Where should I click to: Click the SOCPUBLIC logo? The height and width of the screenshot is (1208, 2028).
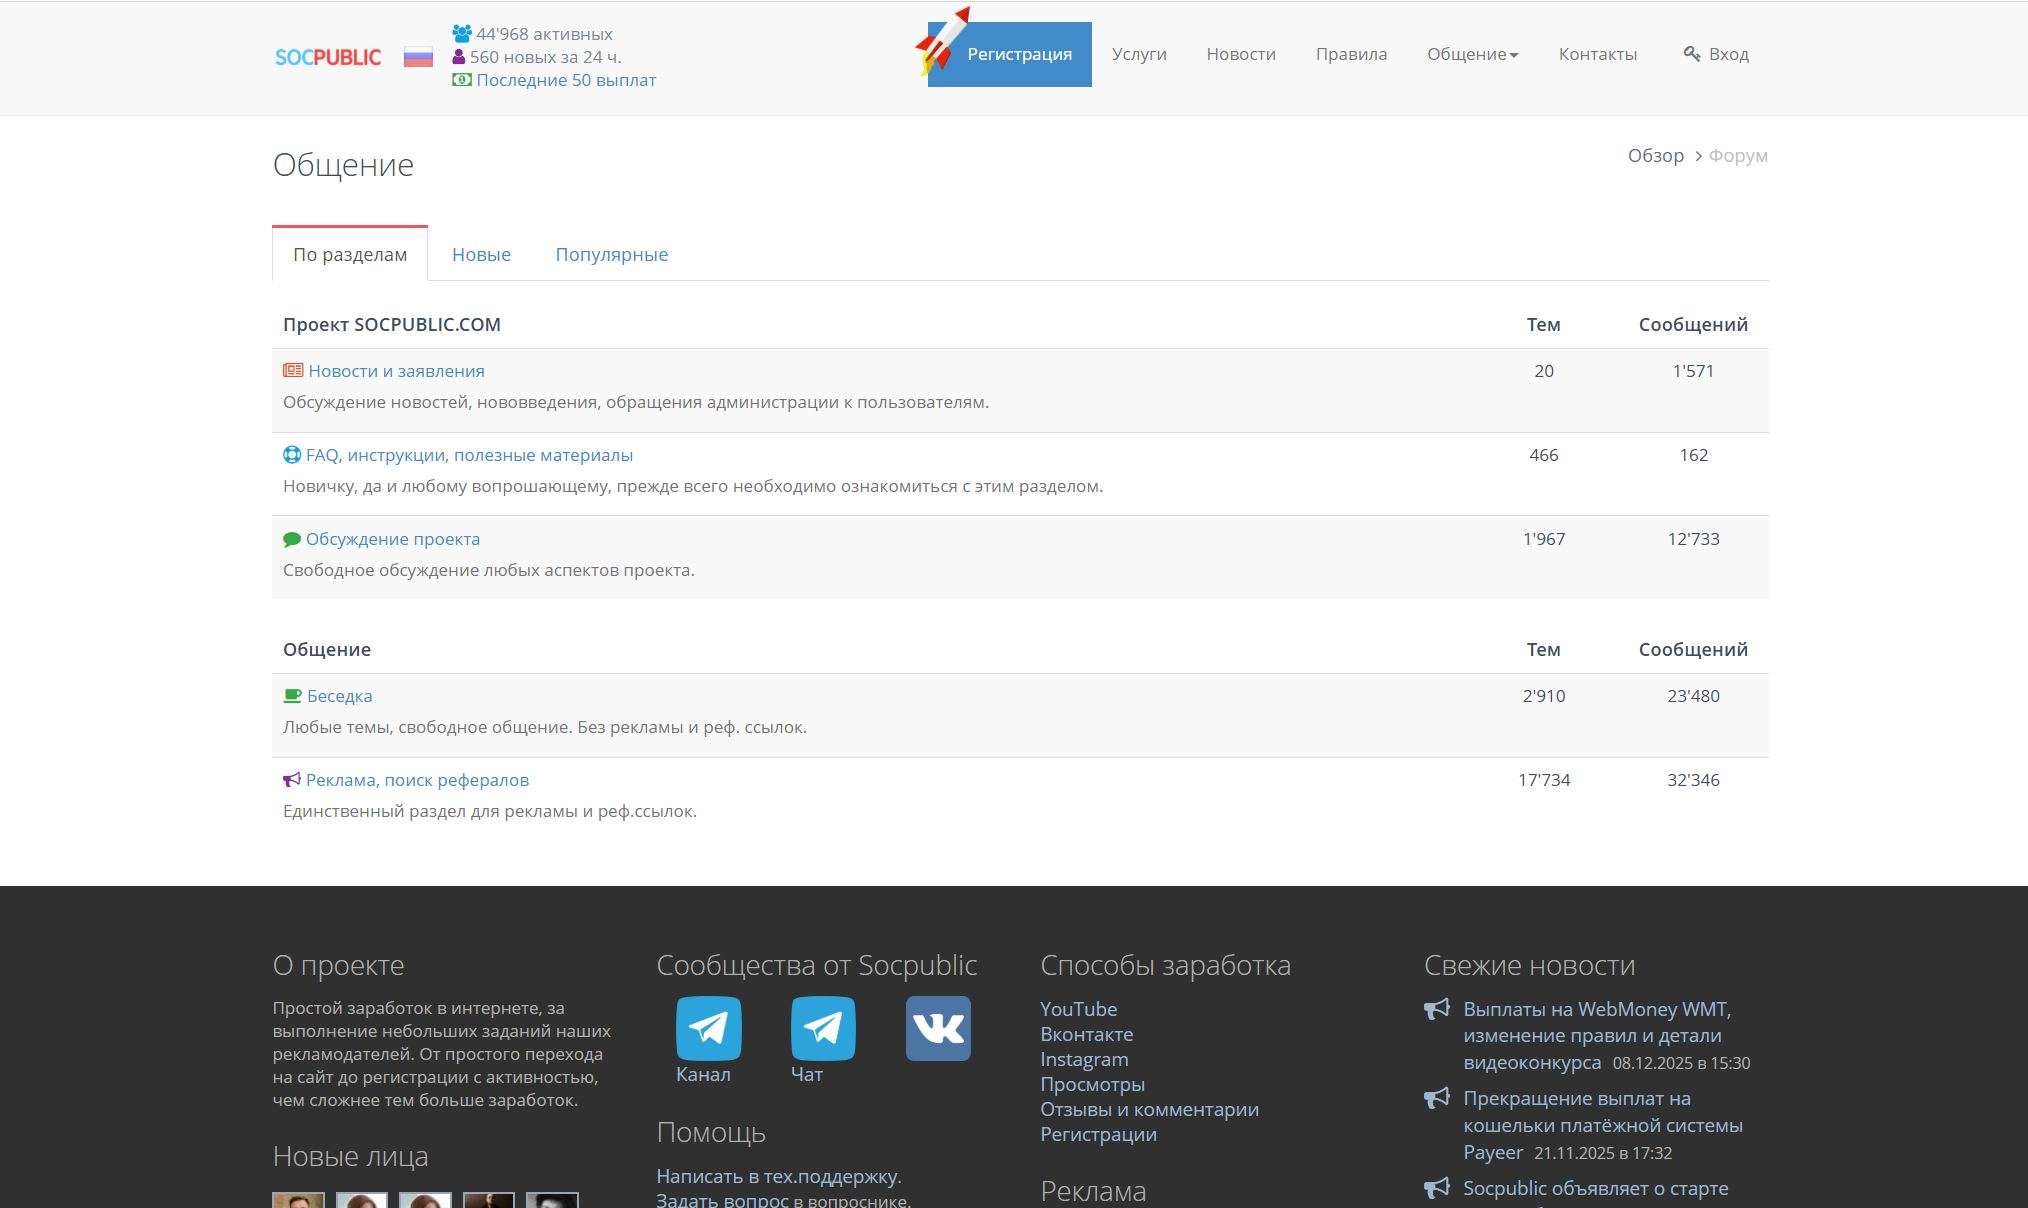click(x=328, y=57)
